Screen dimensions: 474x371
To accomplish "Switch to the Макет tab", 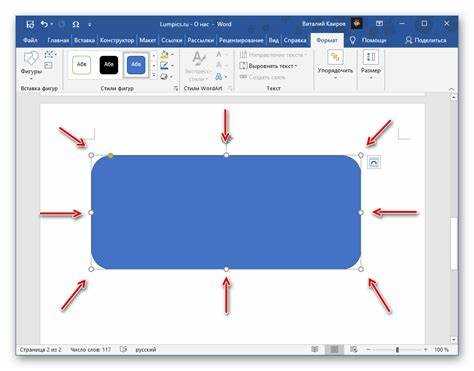I will point(148,40).
